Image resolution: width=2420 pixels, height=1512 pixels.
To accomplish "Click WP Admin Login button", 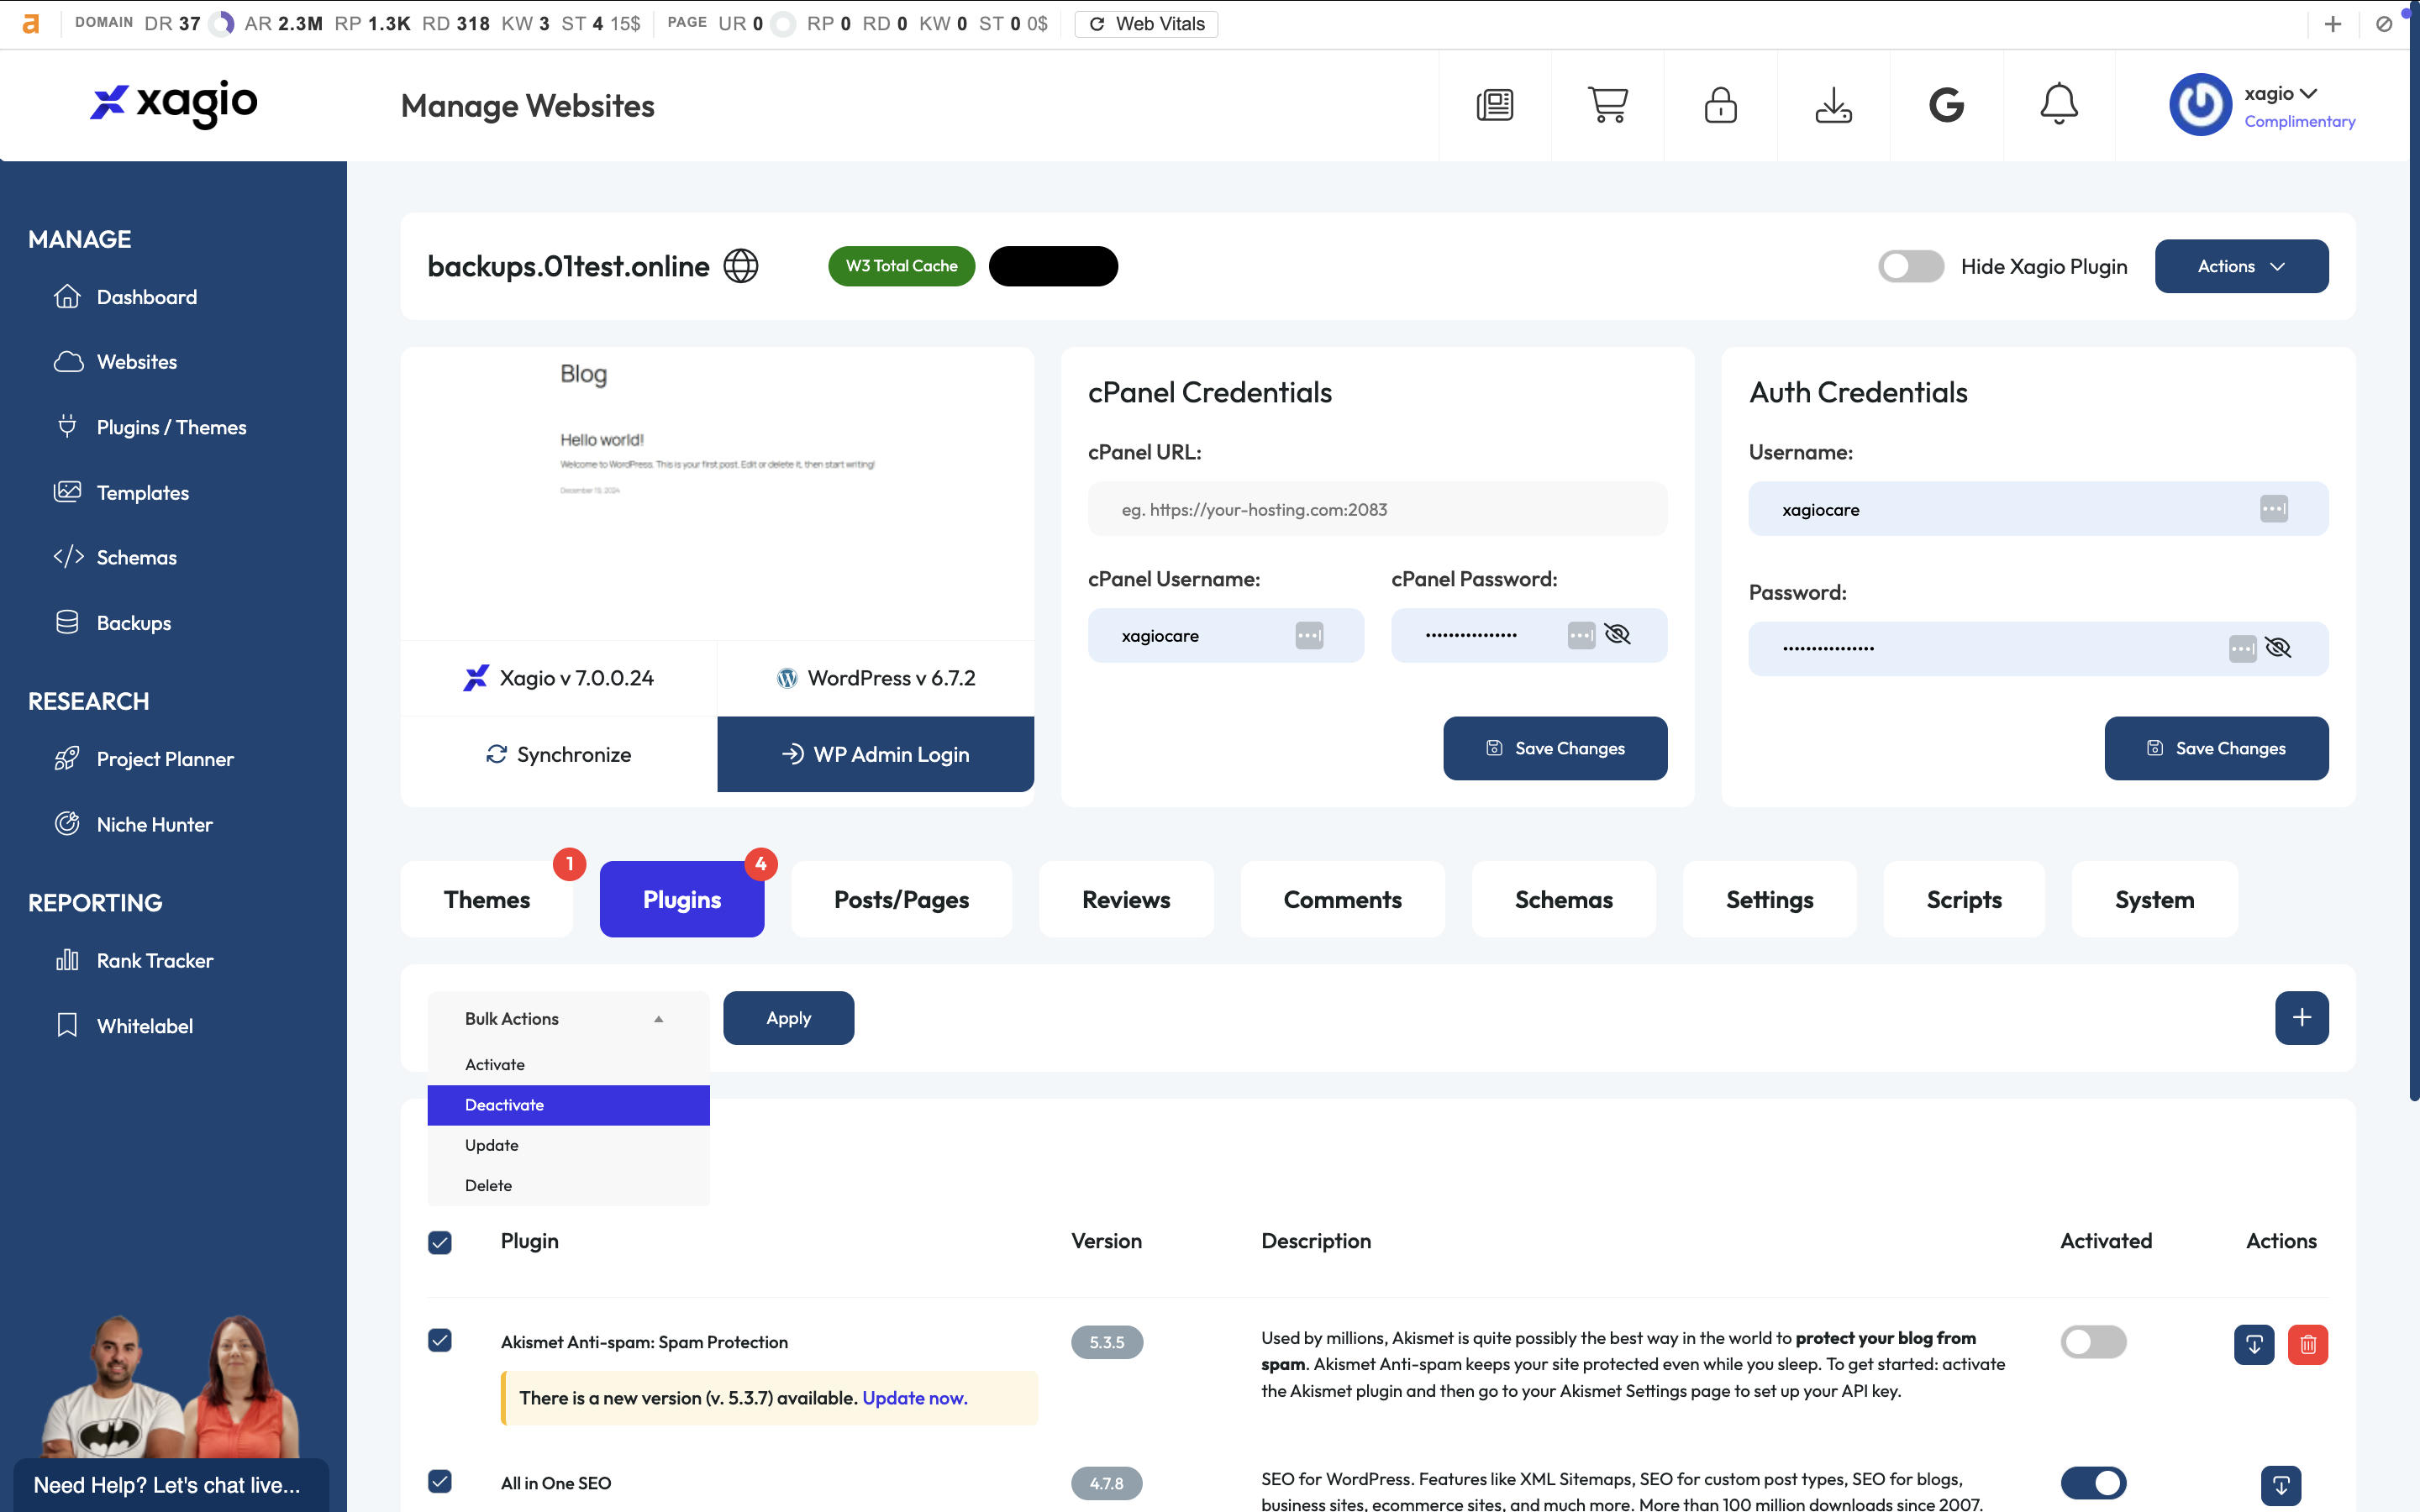I will pos(875,754).
